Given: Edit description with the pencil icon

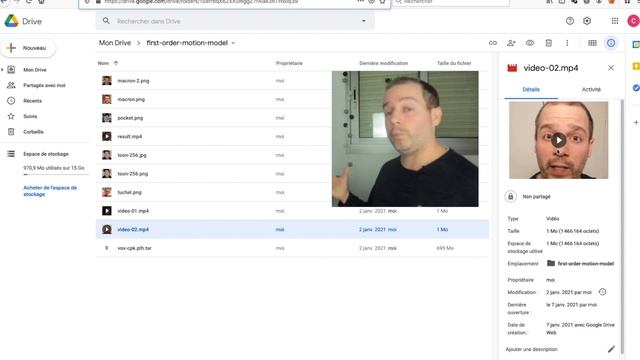Looking at the screenshot, I should 611,349.
